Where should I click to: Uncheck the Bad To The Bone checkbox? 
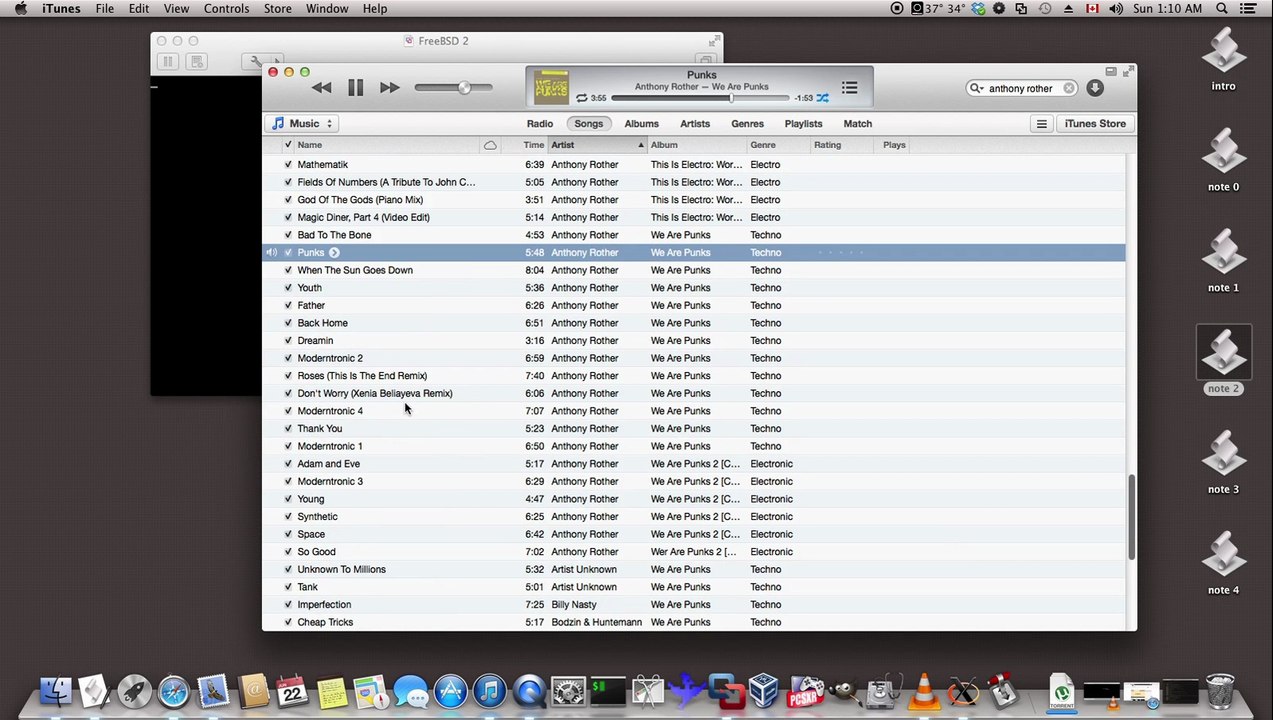288,235
